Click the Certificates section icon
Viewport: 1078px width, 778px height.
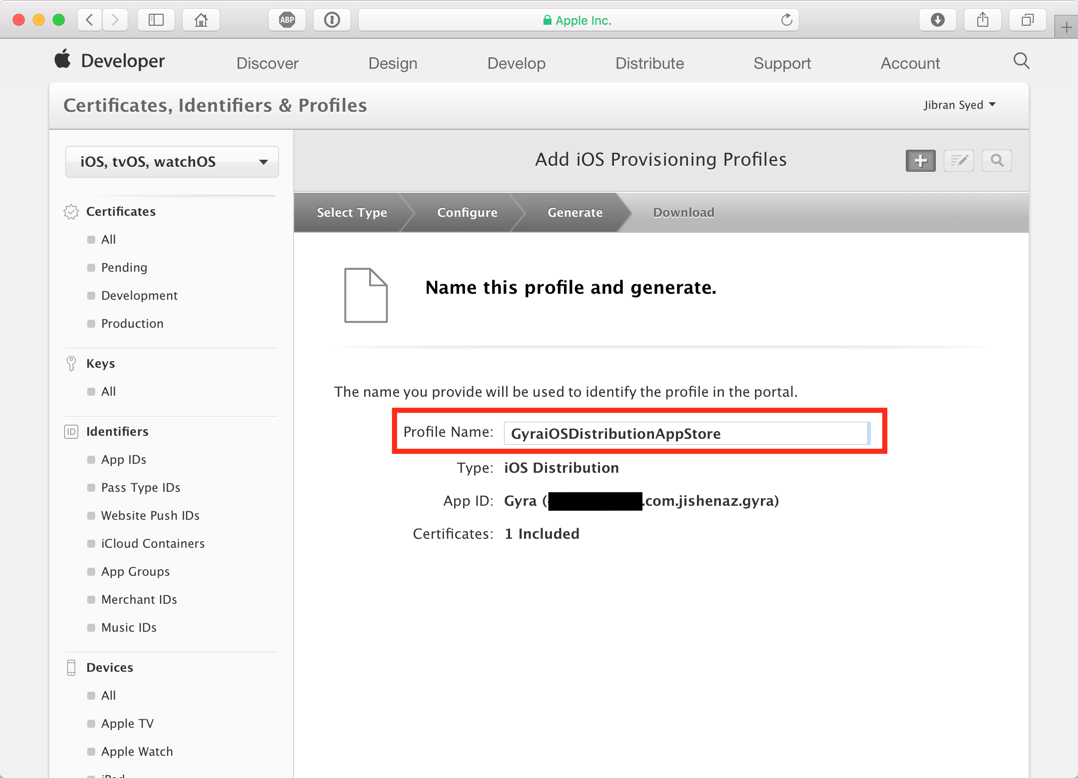(x=71, y=212)
